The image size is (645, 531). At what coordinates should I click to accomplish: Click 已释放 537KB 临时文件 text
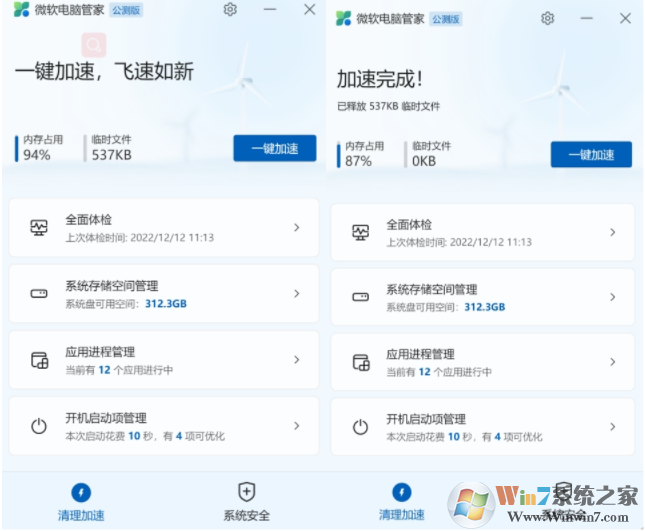[x=388, y=107]
